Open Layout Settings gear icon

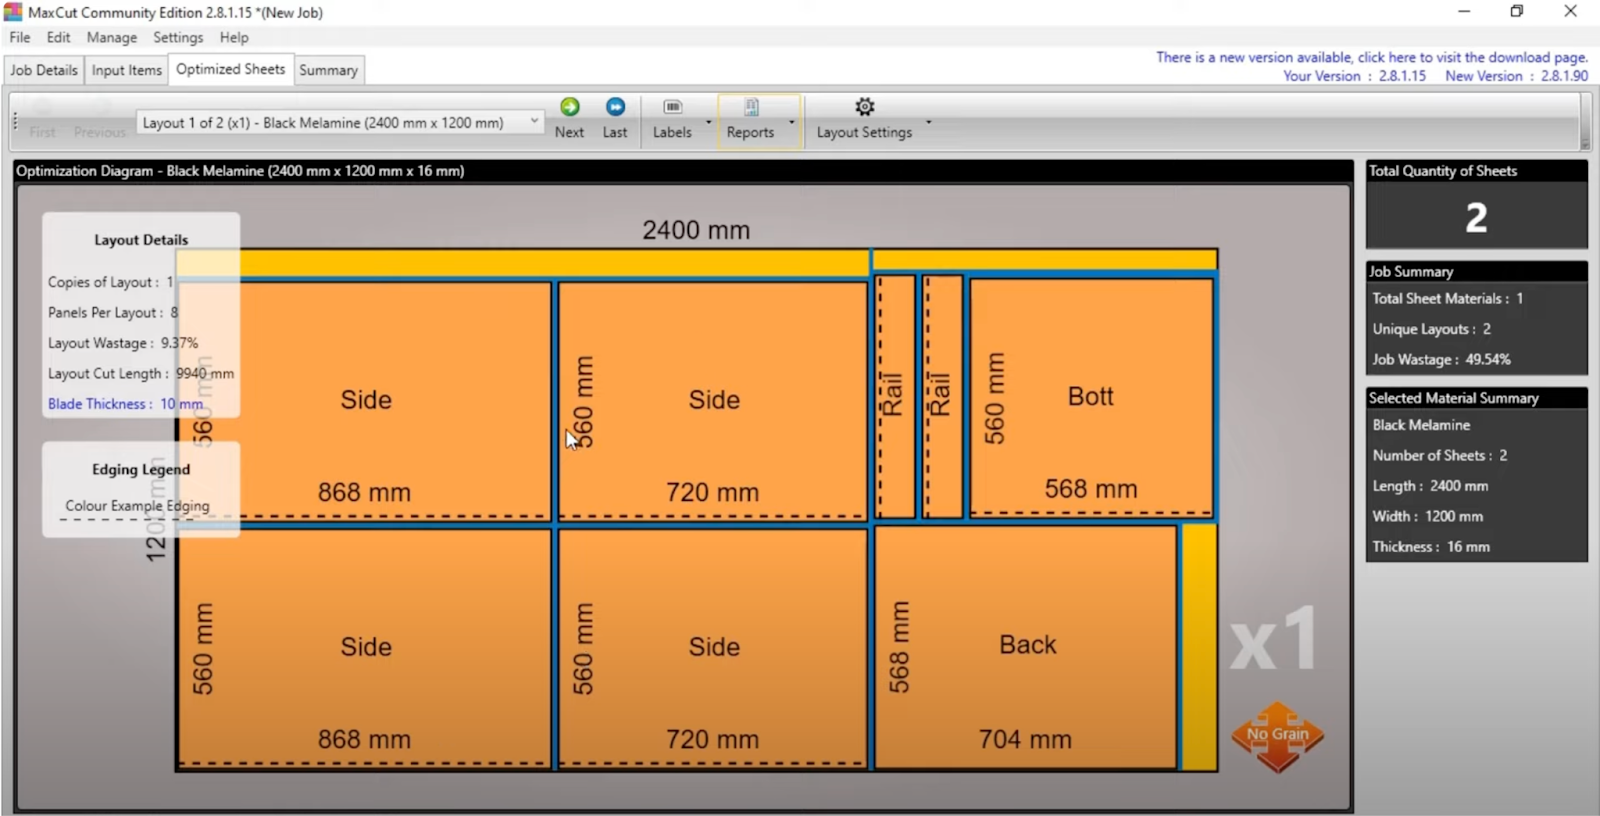[864, 107]
